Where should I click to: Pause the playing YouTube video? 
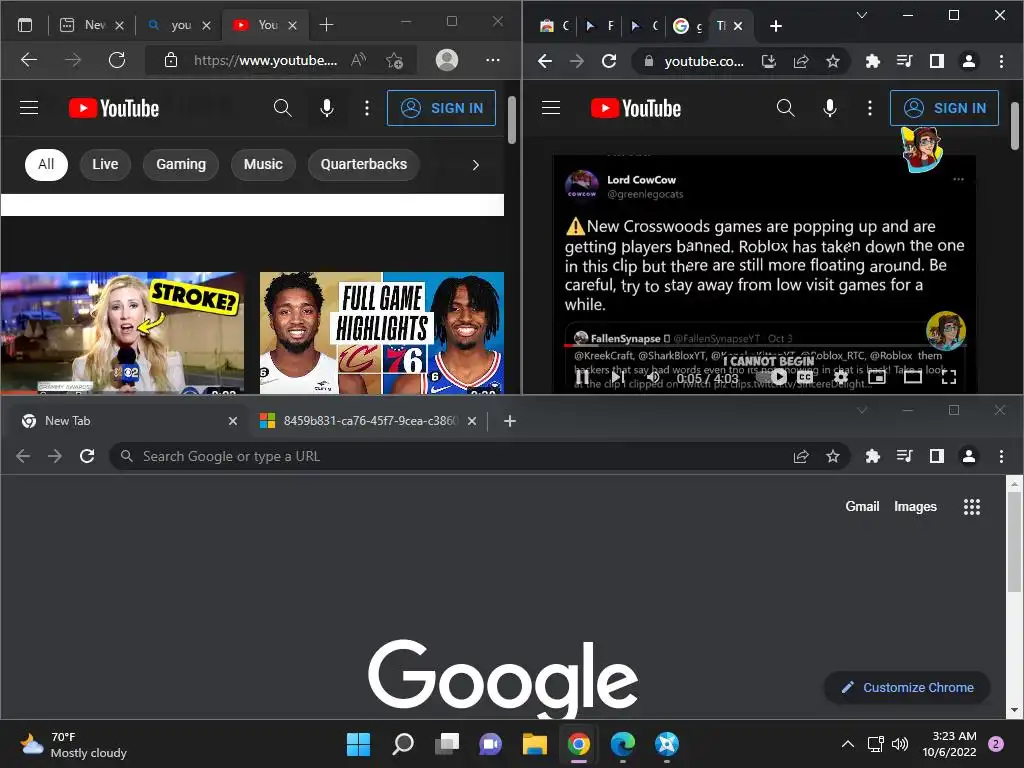coord(583,377)
